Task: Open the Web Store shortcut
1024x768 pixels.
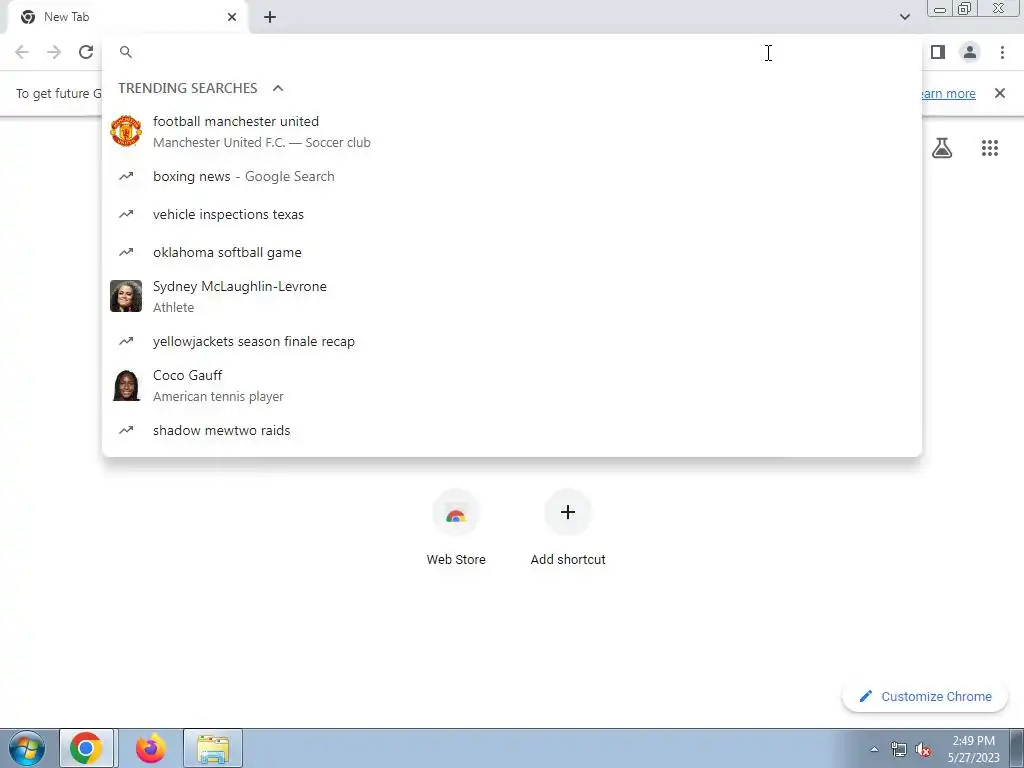Action: 456,528
